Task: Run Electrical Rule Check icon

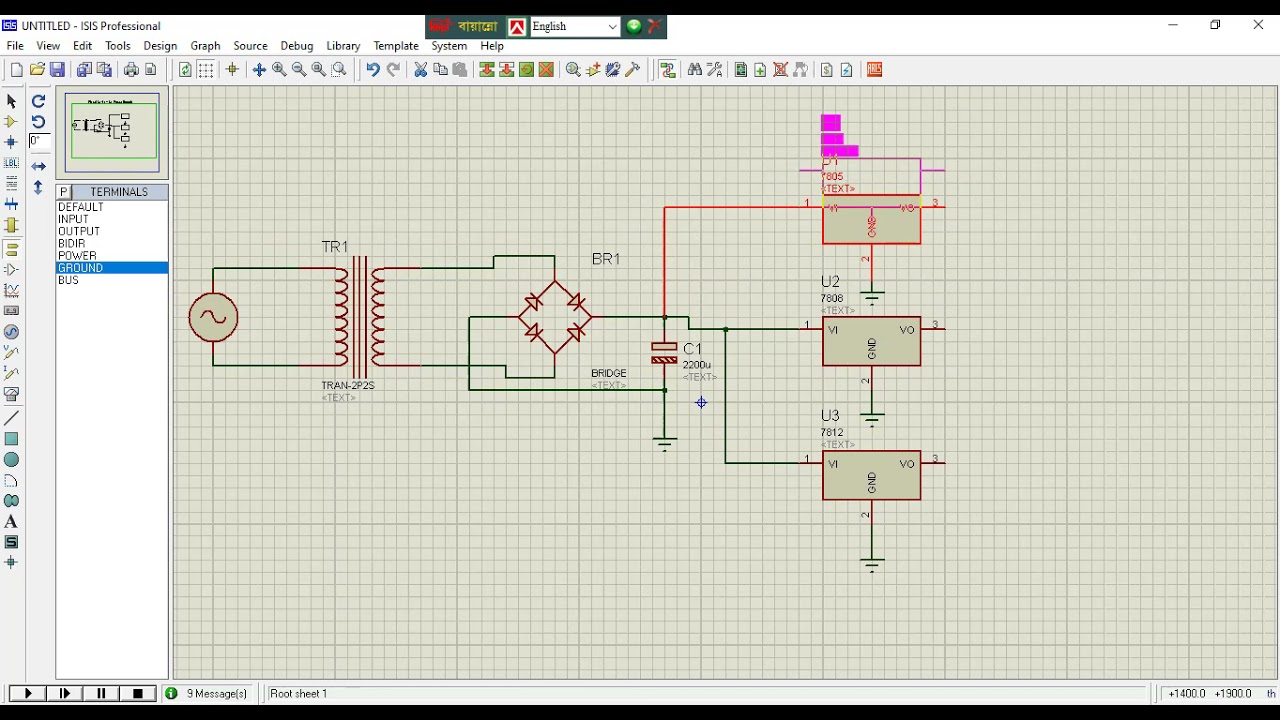Action: 847,70
